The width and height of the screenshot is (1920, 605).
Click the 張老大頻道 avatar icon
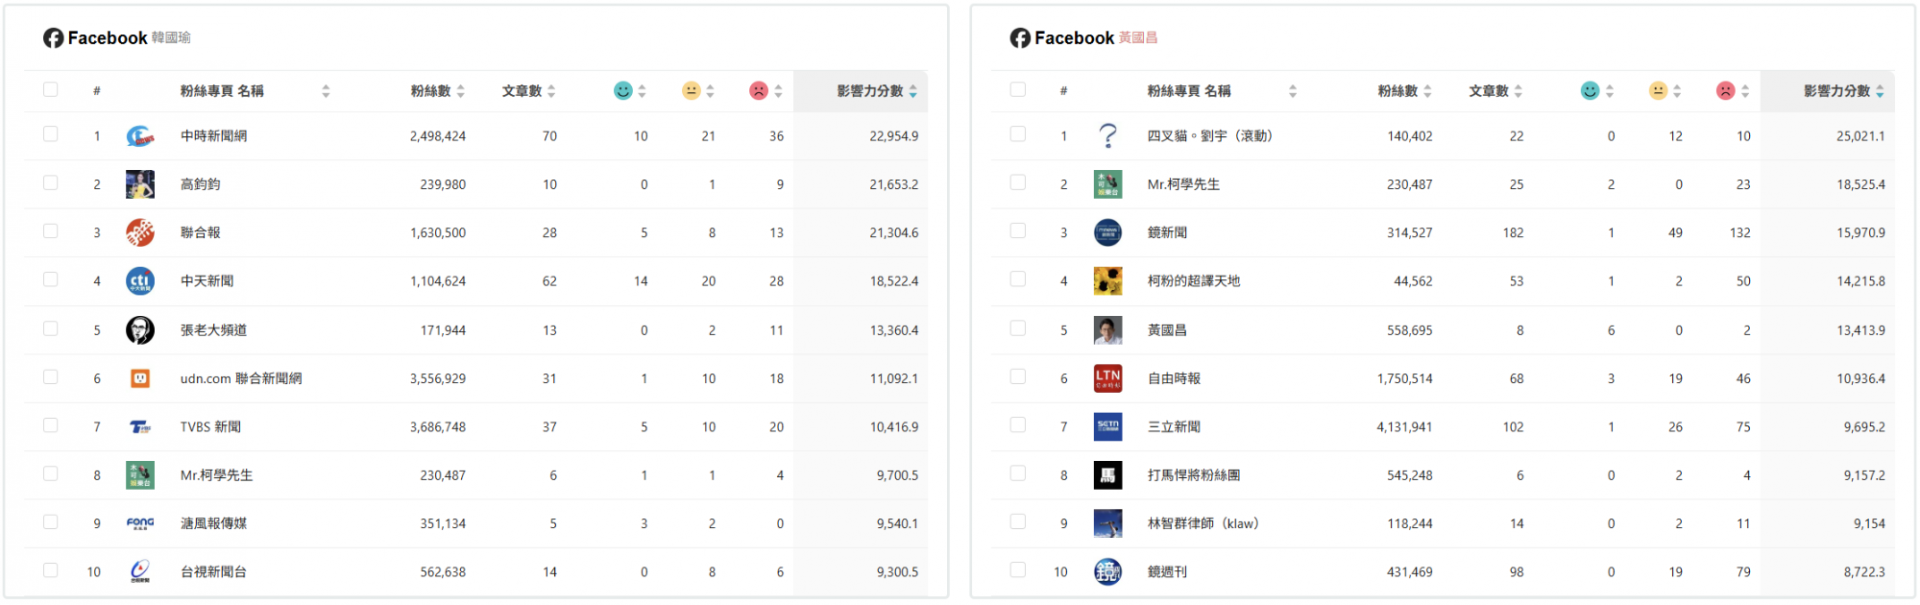[x=140, y=330]
